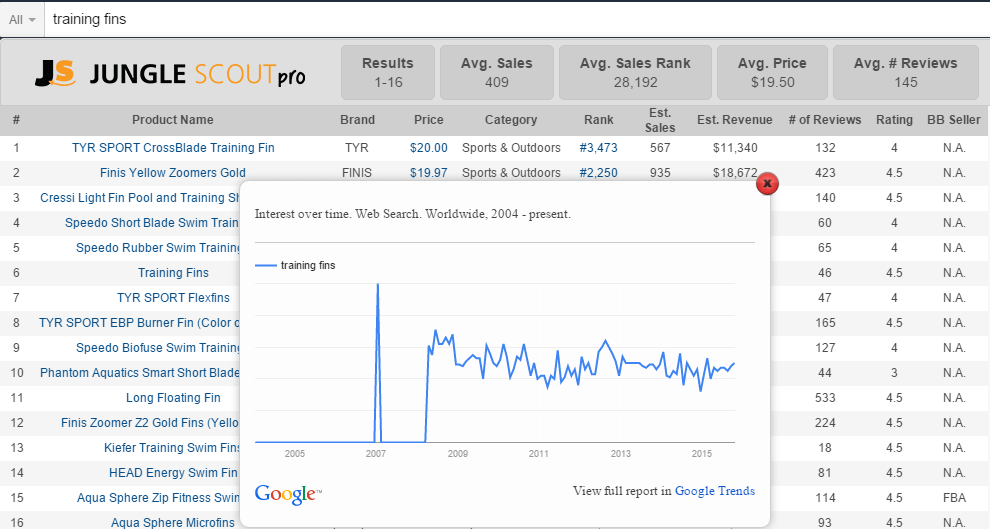Image resolution: width=990 pixels, height=529 pixels.
Task: Select the 423 reviews cell
Action: pyautogui.click(x=825, y=172)
